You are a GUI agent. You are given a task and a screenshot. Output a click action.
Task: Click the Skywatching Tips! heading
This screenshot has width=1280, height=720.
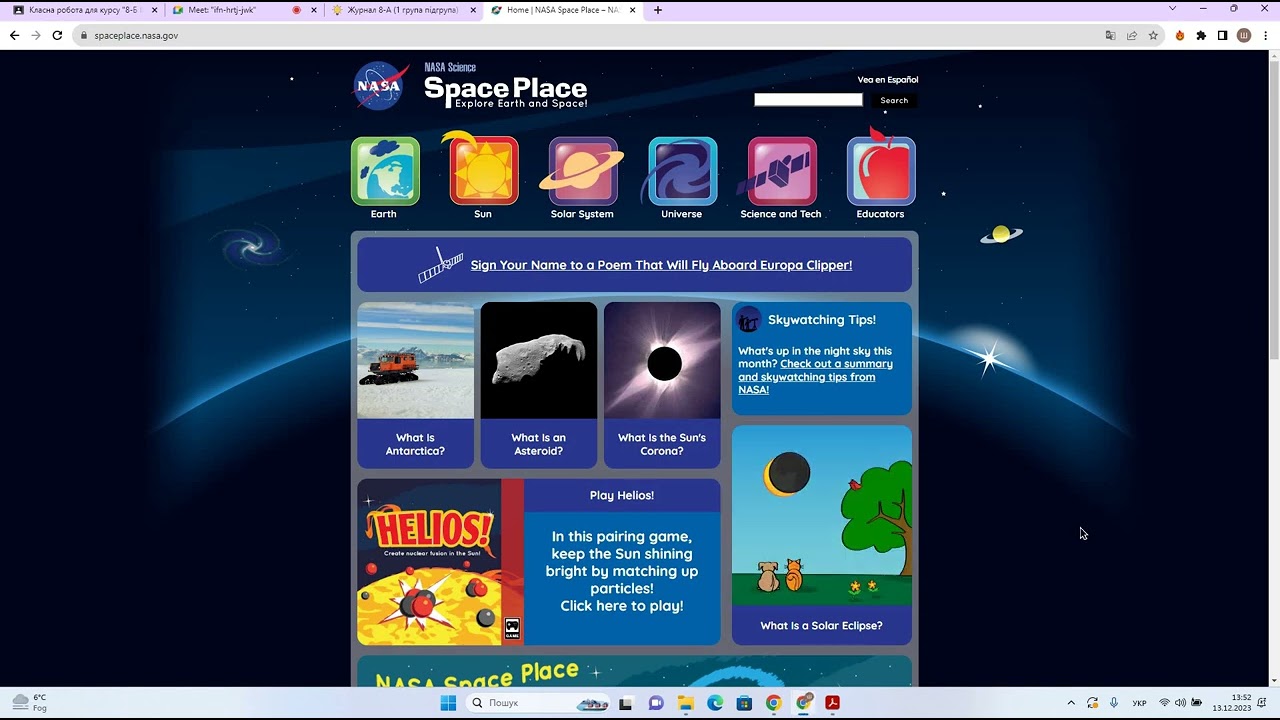(822, 320)
